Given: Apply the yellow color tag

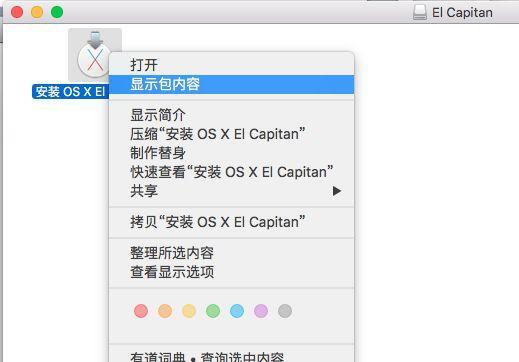Looking at the screenshot, I should [189, 311].
